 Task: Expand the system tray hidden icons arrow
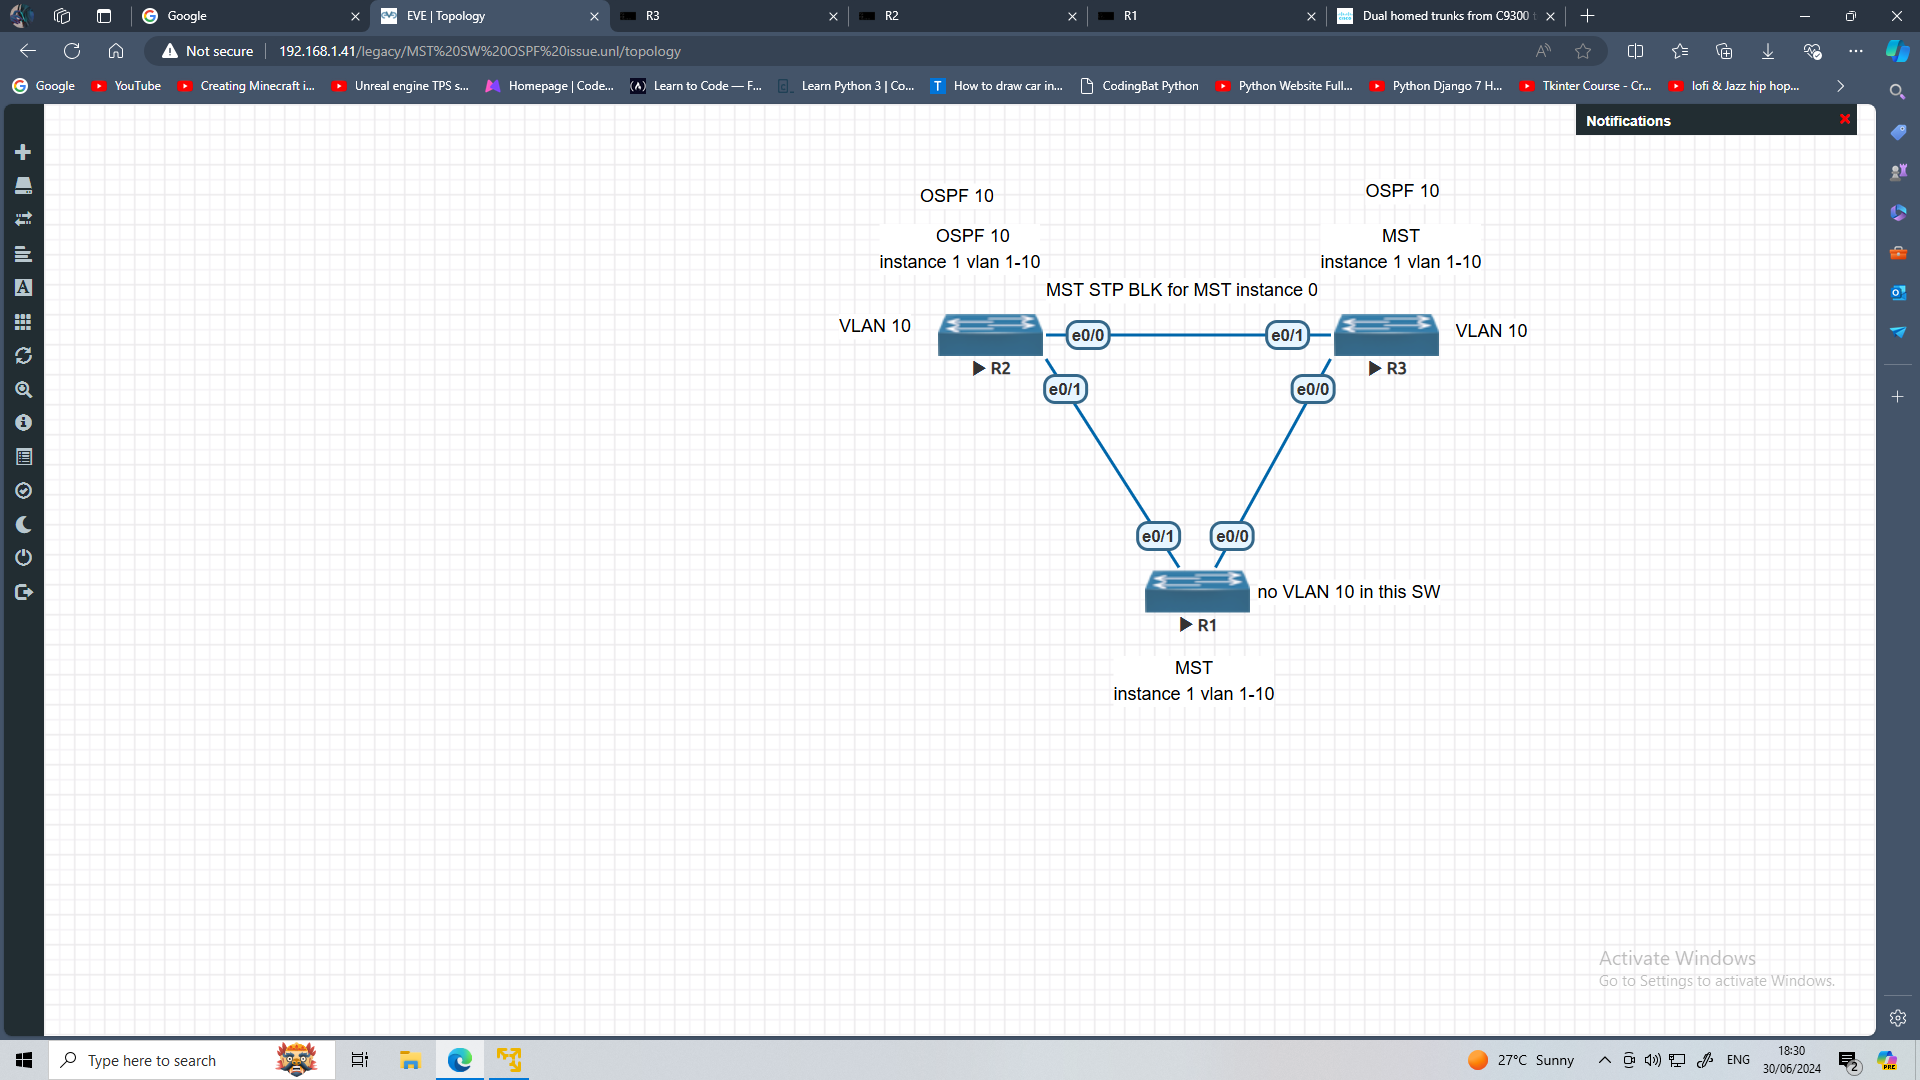pos(1604,1060)
